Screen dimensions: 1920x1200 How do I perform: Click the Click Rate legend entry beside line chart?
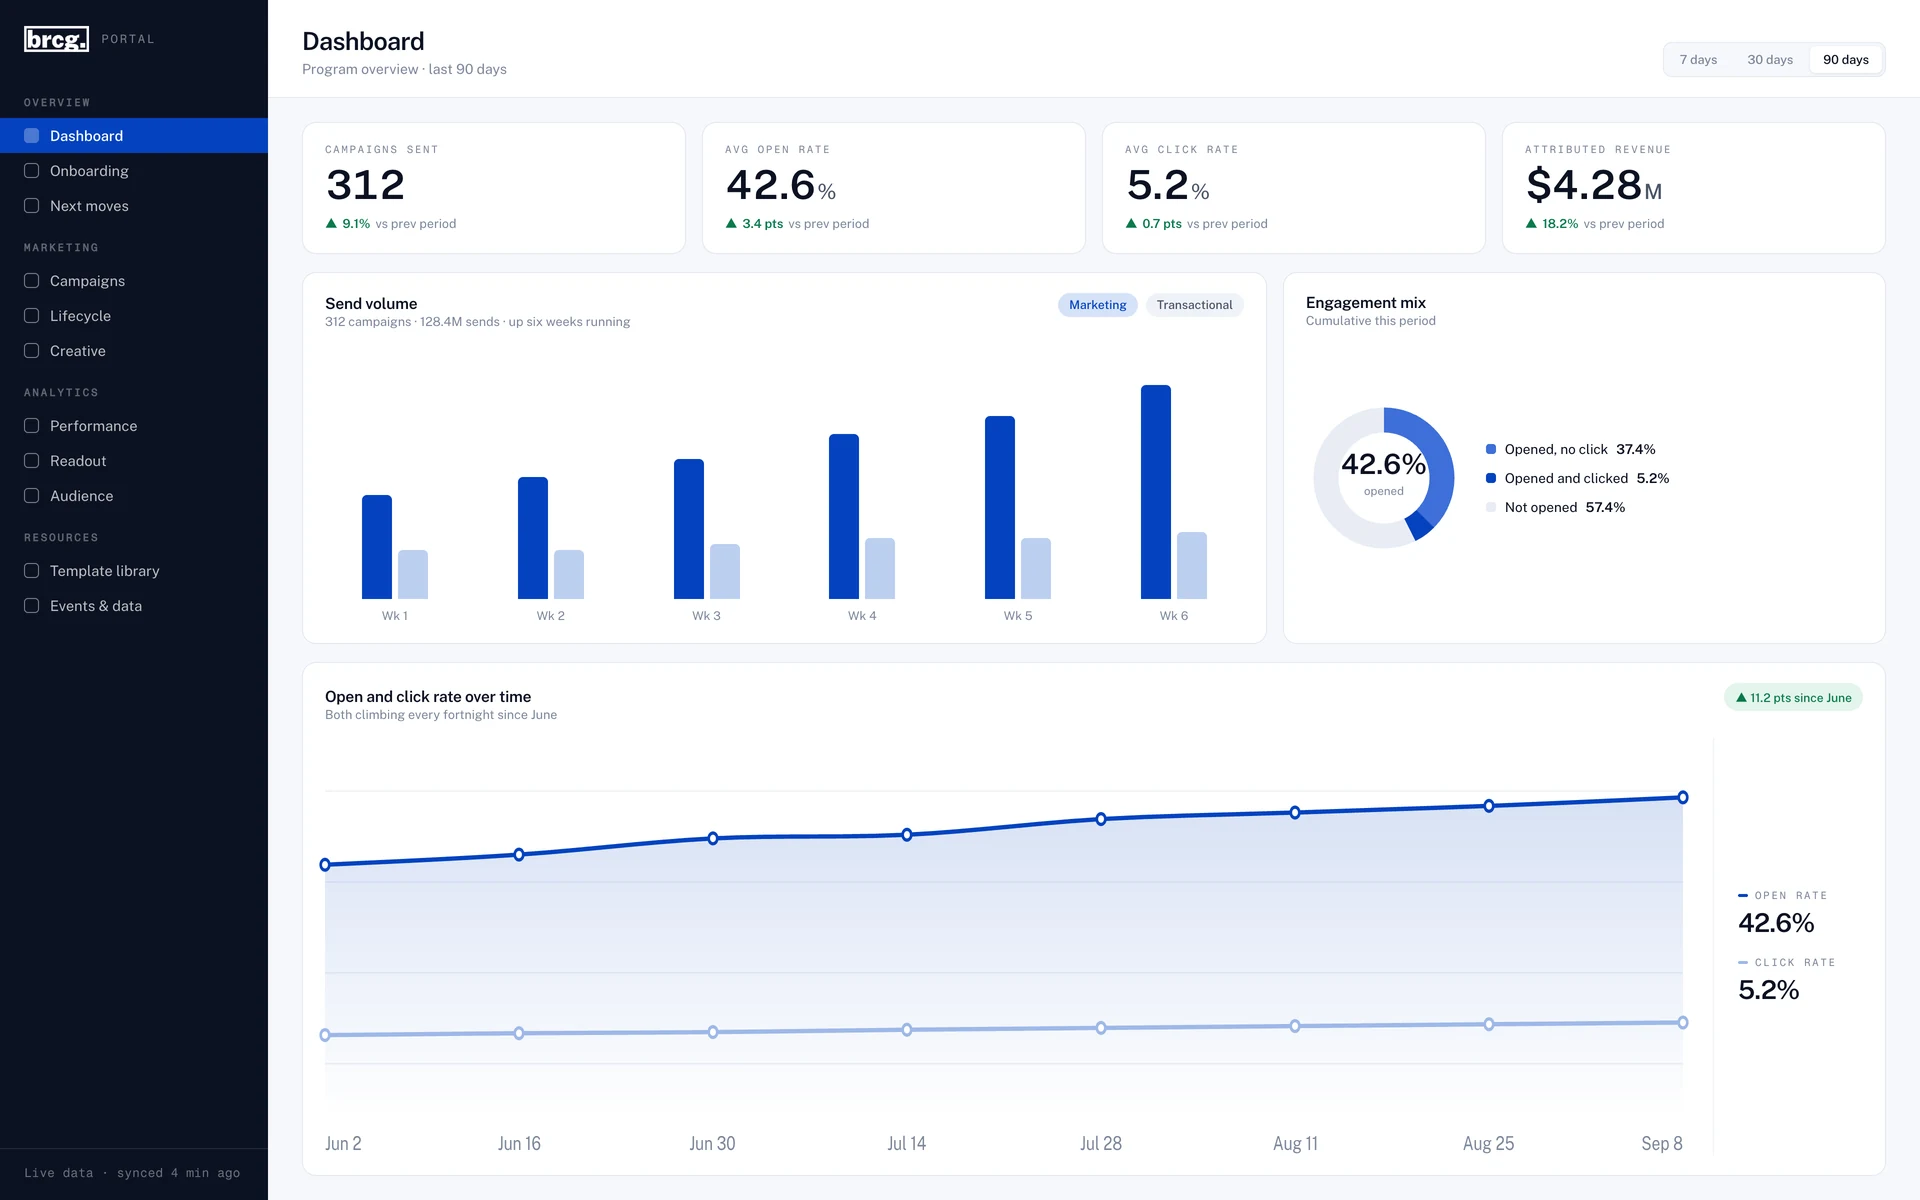[x=1787, y=978]
